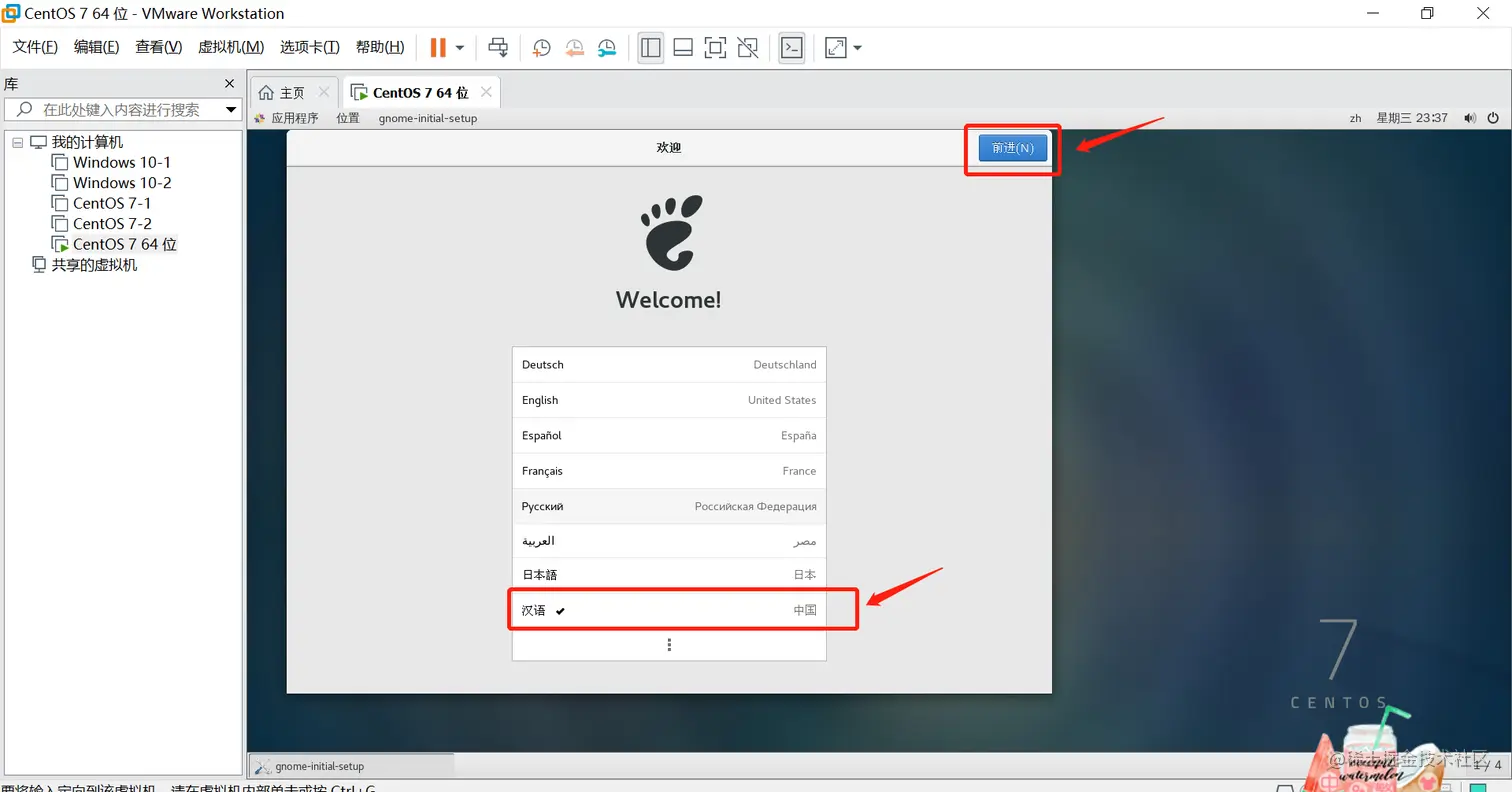Collapse the 我的计算机 tree node

[x=17, y=143]
